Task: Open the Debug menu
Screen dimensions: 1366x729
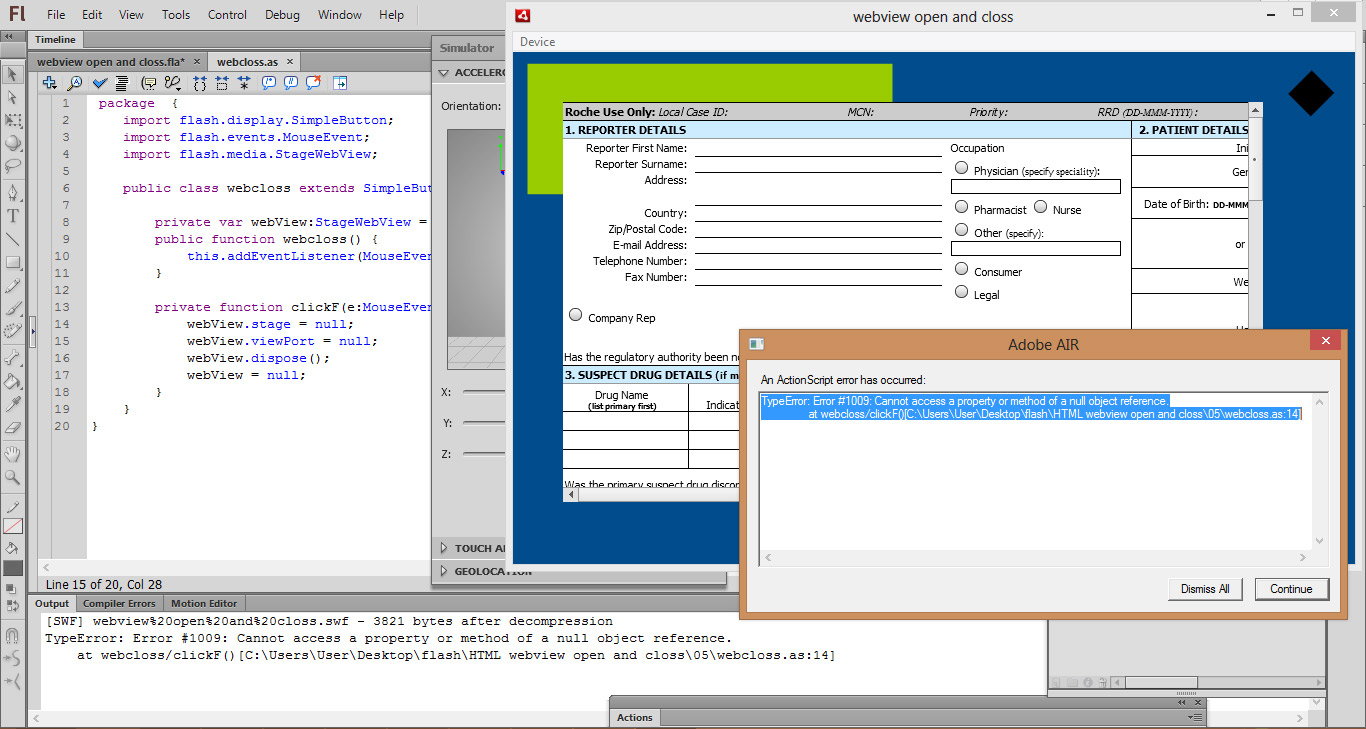Action: point(281,15)
